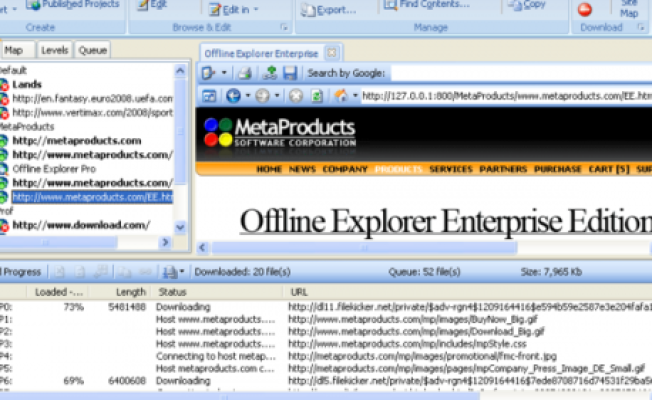The width and height of the screenshot is (652, 400).
Task: Select the Lands project
Action: coord(27,84)
